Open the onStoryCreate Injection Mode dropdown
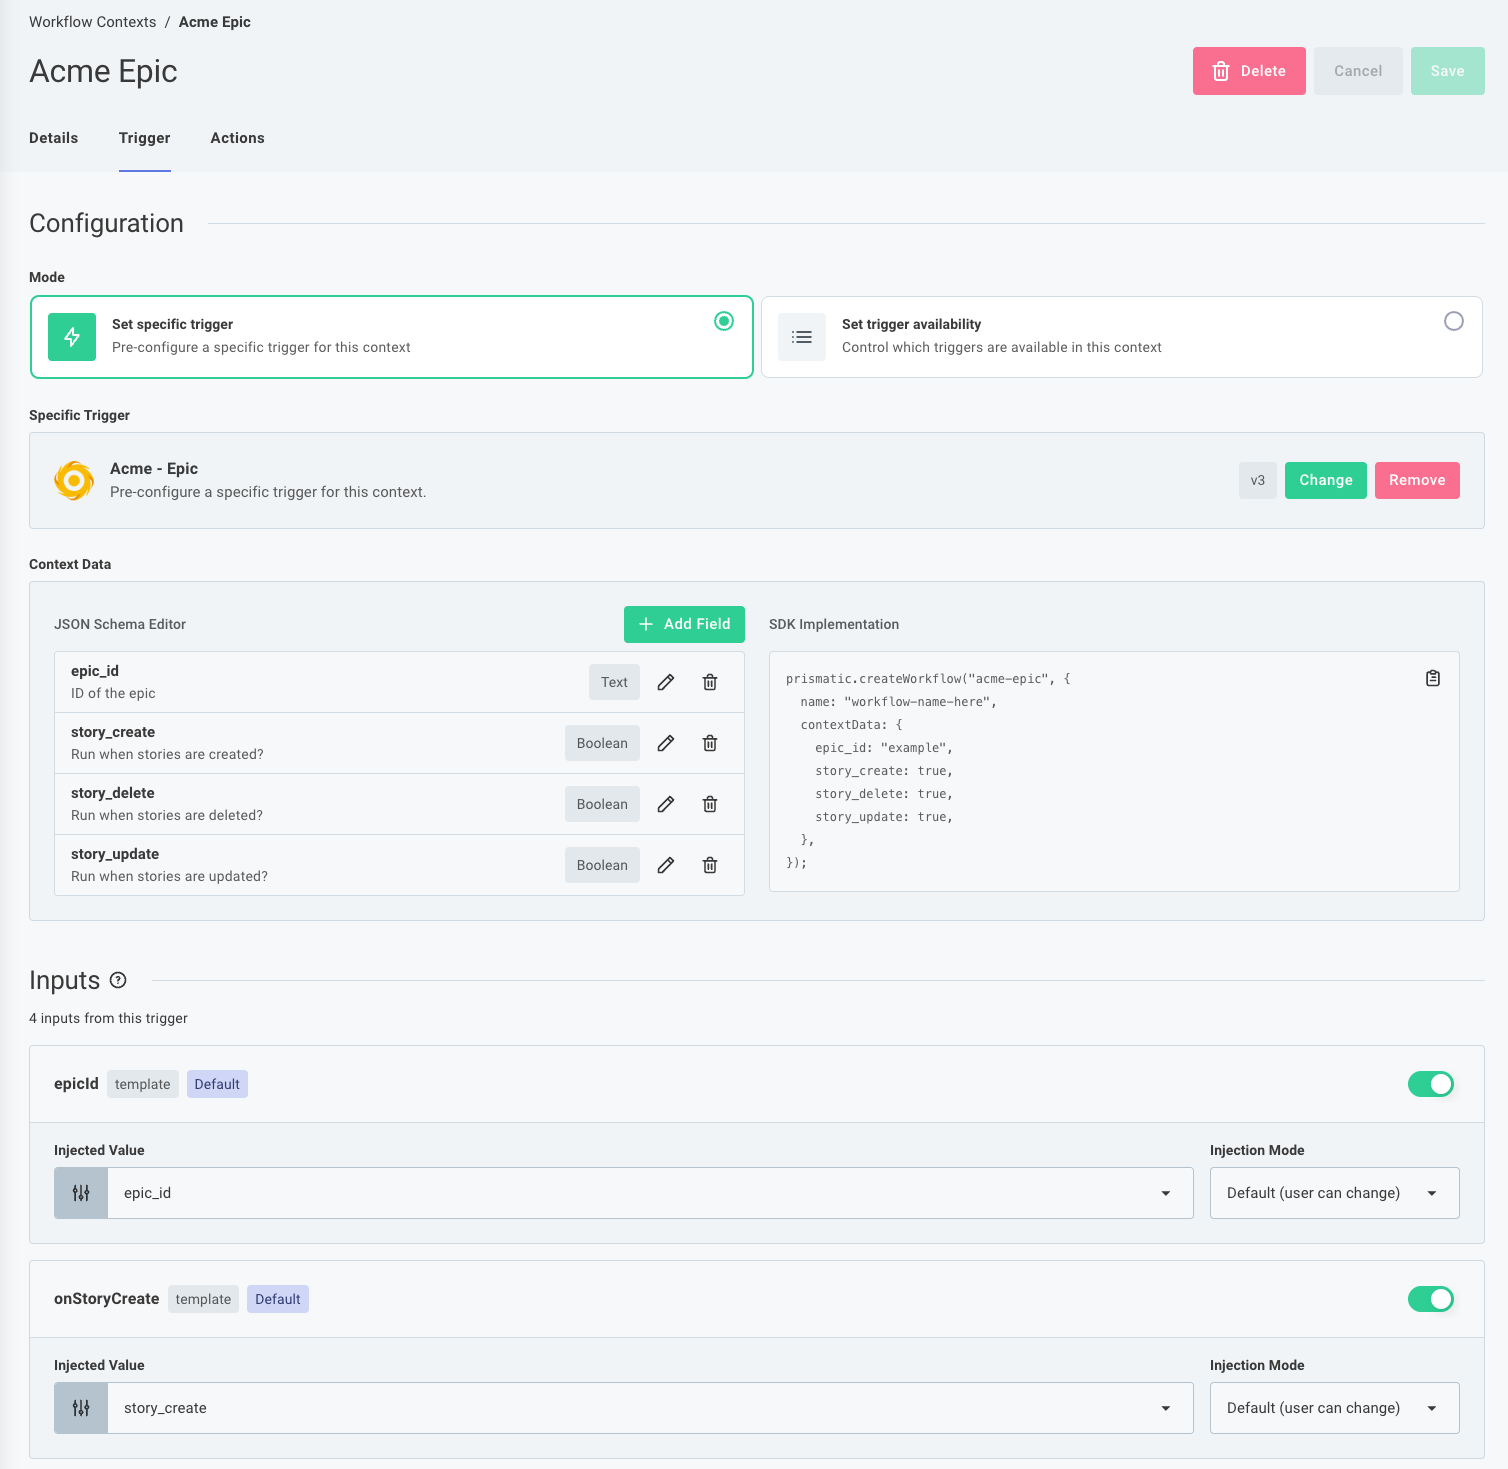 coord(1335,1408)
